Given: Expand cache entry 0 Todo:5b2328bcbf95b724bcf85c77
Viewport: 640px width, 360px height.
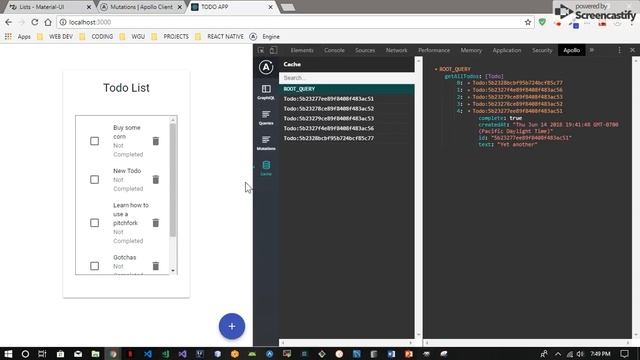Looking at the screenshot, I should [x=469, y=83].
